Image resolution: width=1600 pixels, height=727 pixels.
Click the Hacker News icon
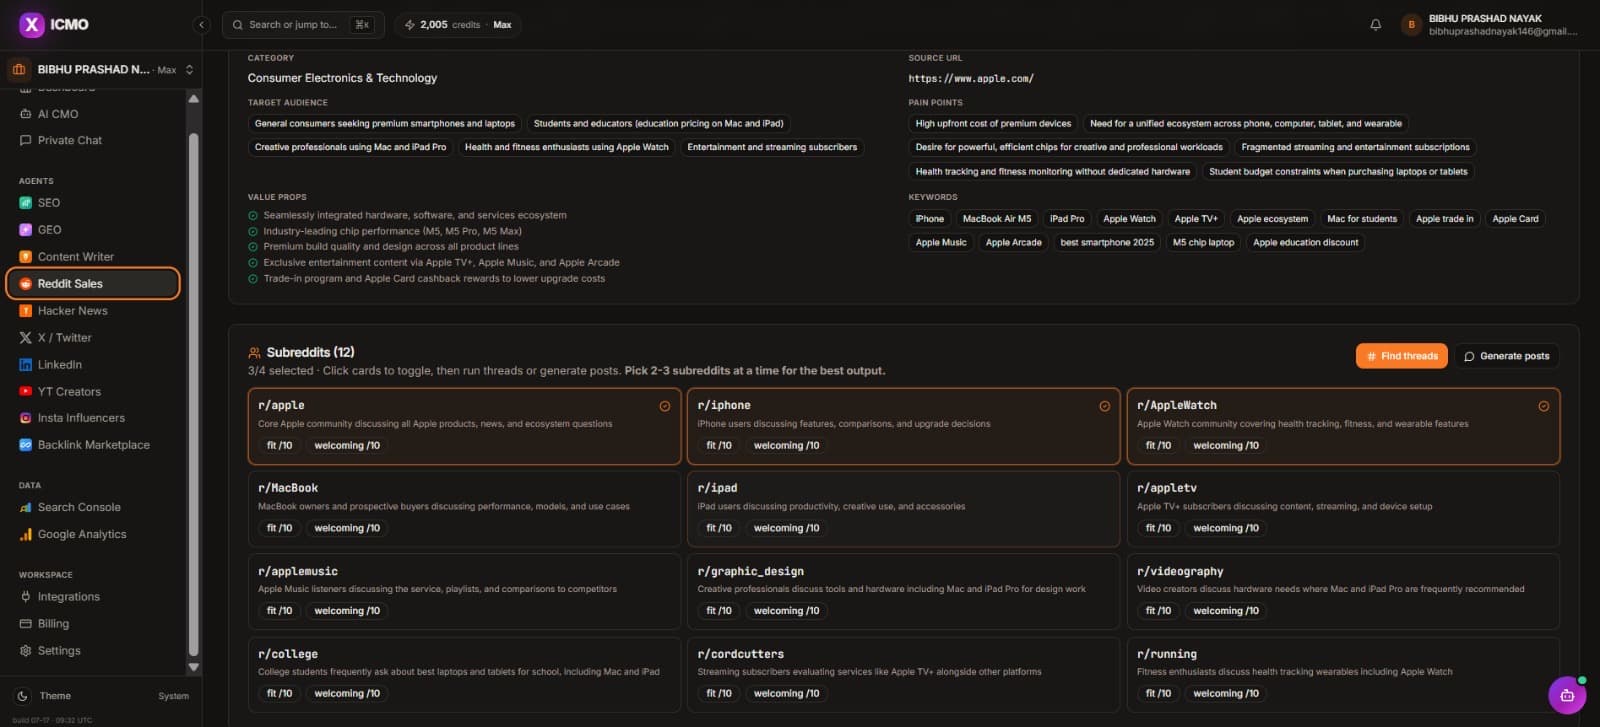pos(26,310)
